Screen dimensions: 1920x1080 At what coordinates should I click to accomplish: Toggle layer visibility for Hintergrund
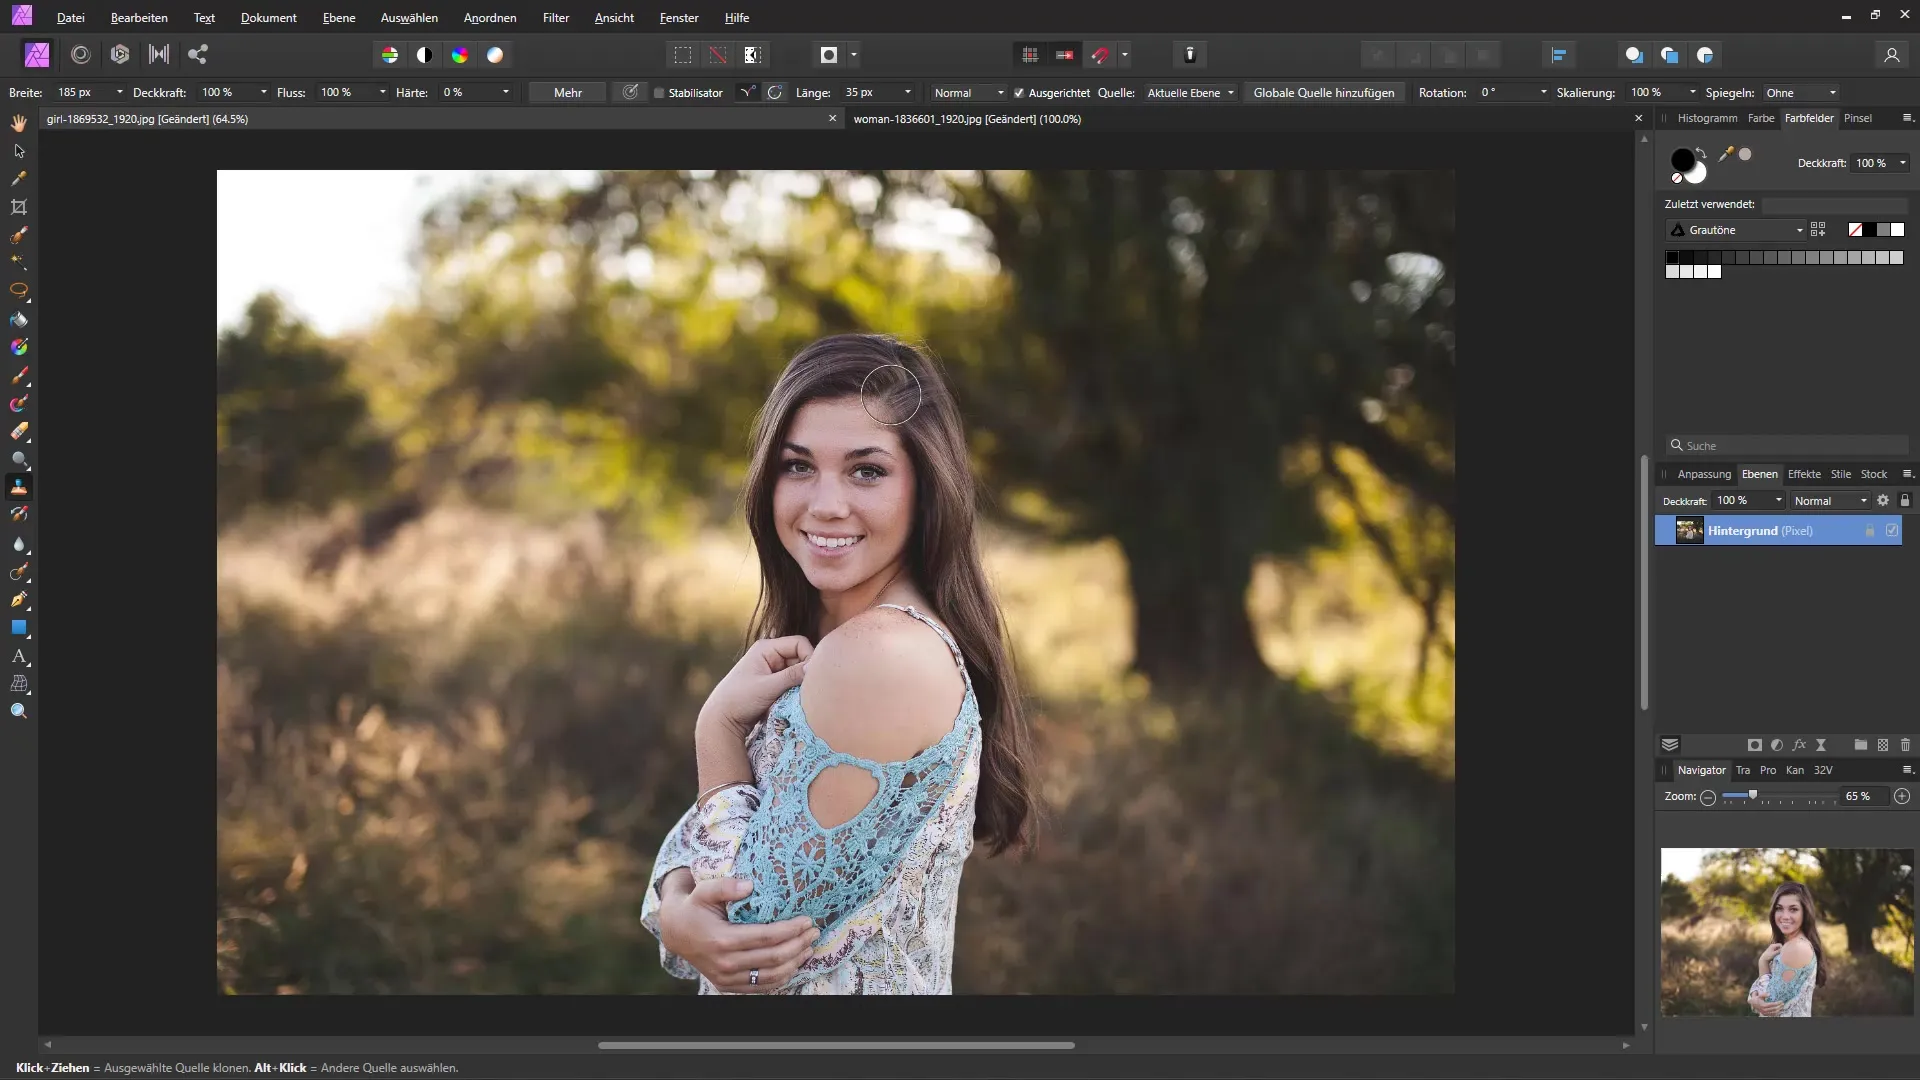[1896, 530]
